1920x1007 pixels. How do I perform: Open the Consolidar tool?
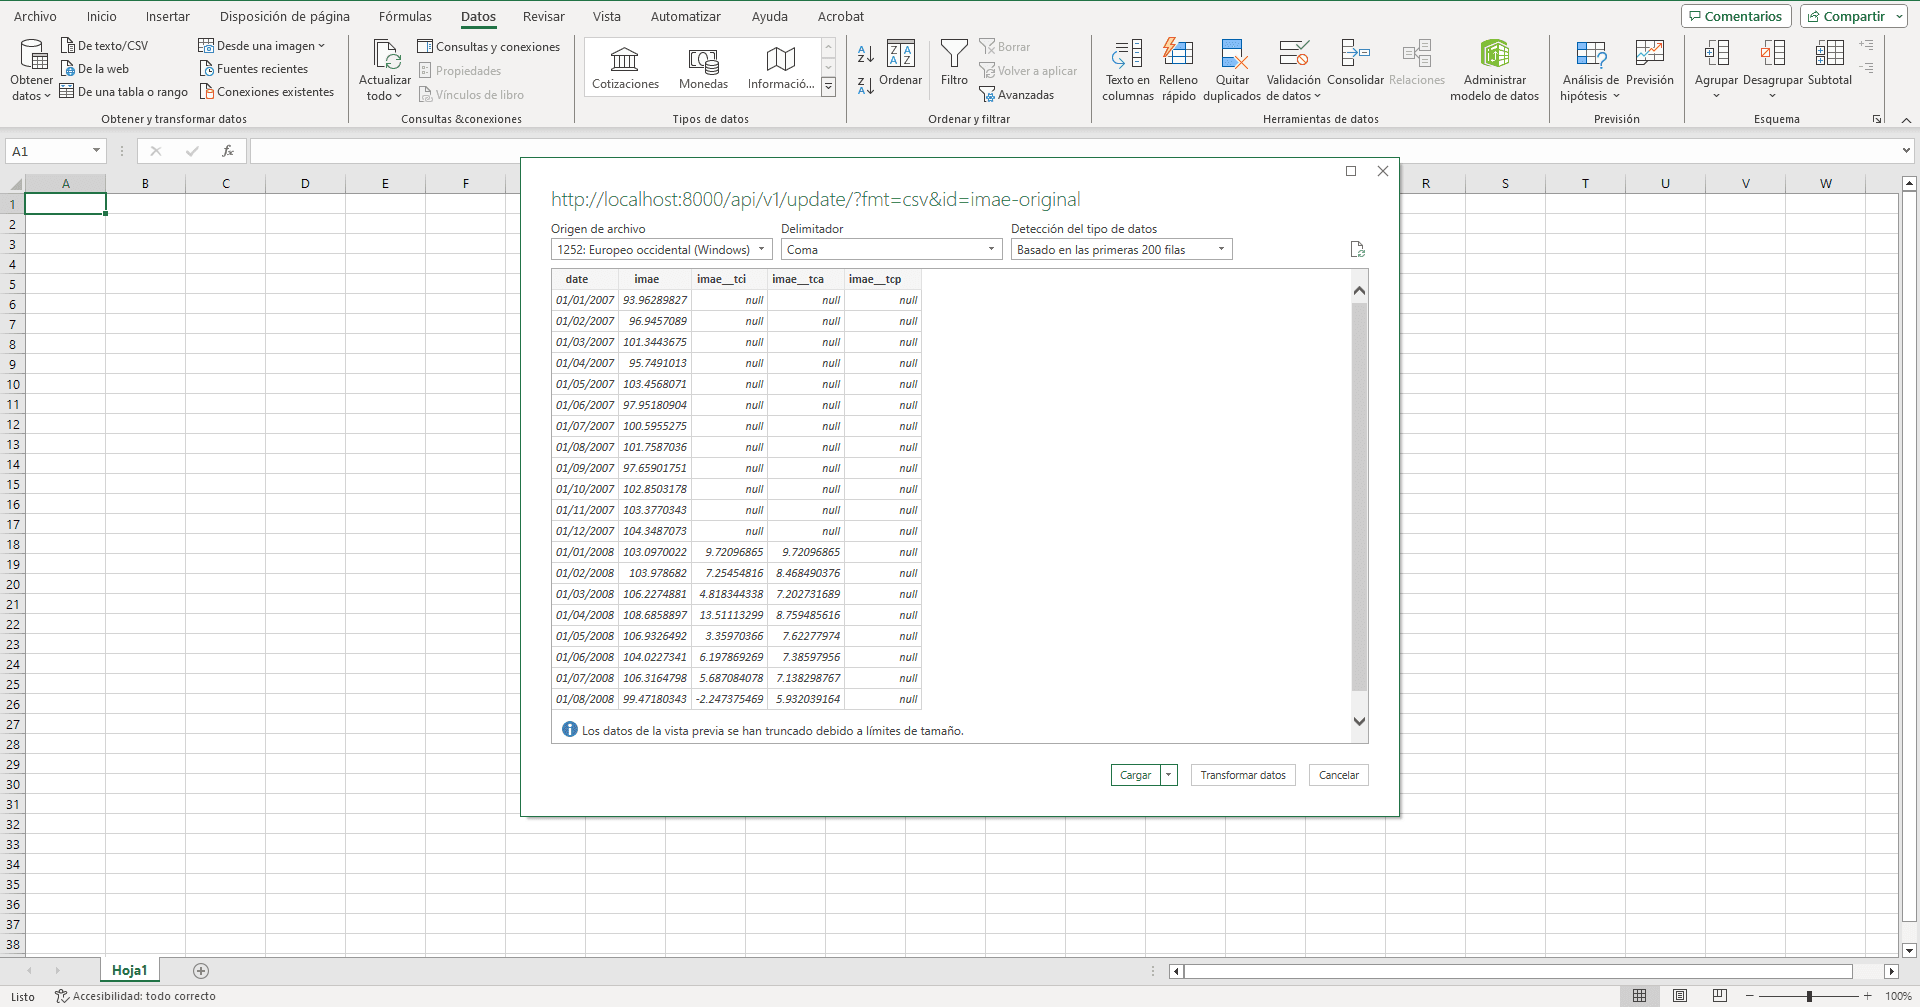click(x=1355, y=64)
